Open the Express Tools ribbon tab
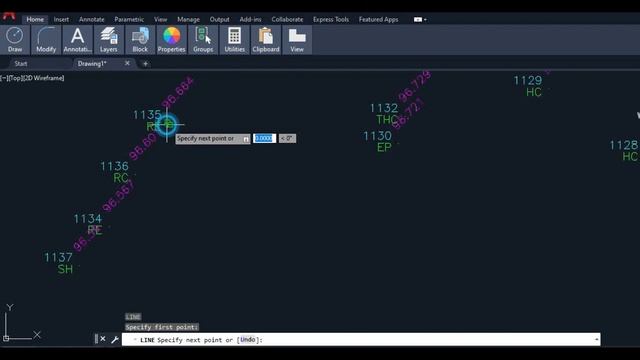This screenshot has height=360, width=640. click(331, 19)
